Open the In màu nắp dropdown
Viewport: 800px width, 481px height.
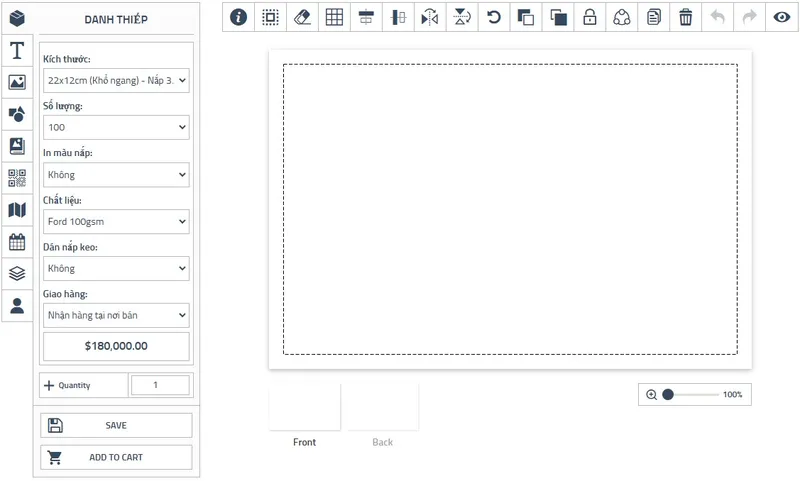pyautogui.click(x=116, y=174)
